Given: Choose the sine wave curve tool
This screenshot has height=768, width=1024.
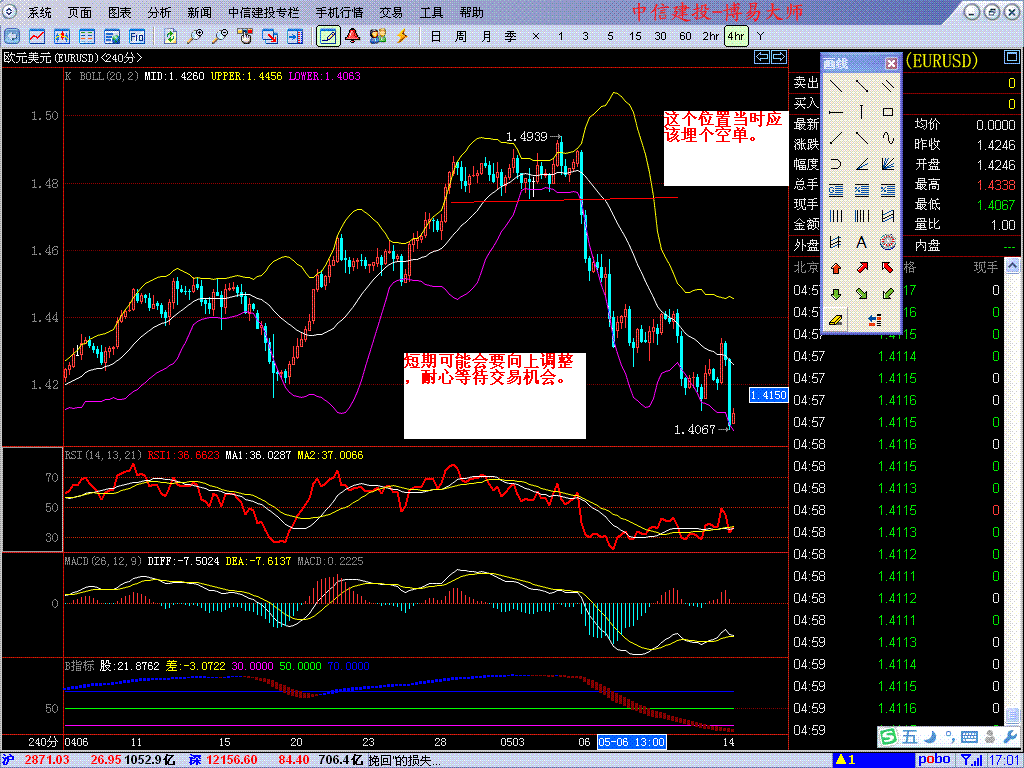Looking at the screenshot, I should pyautogui.click(x=888, y=138).
